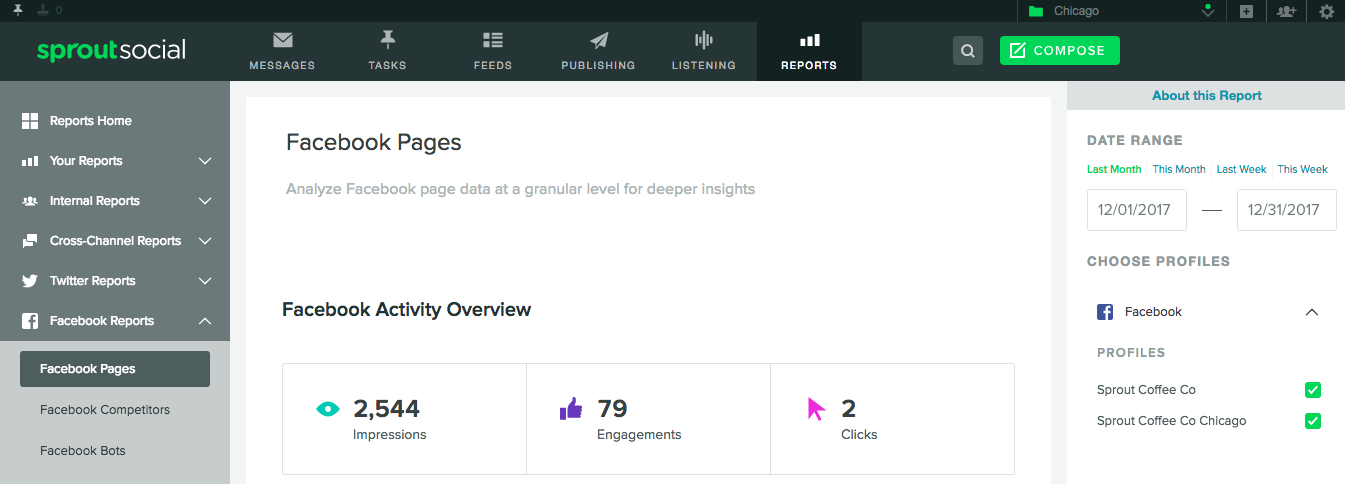Click the 2 Clicks value

848,408
